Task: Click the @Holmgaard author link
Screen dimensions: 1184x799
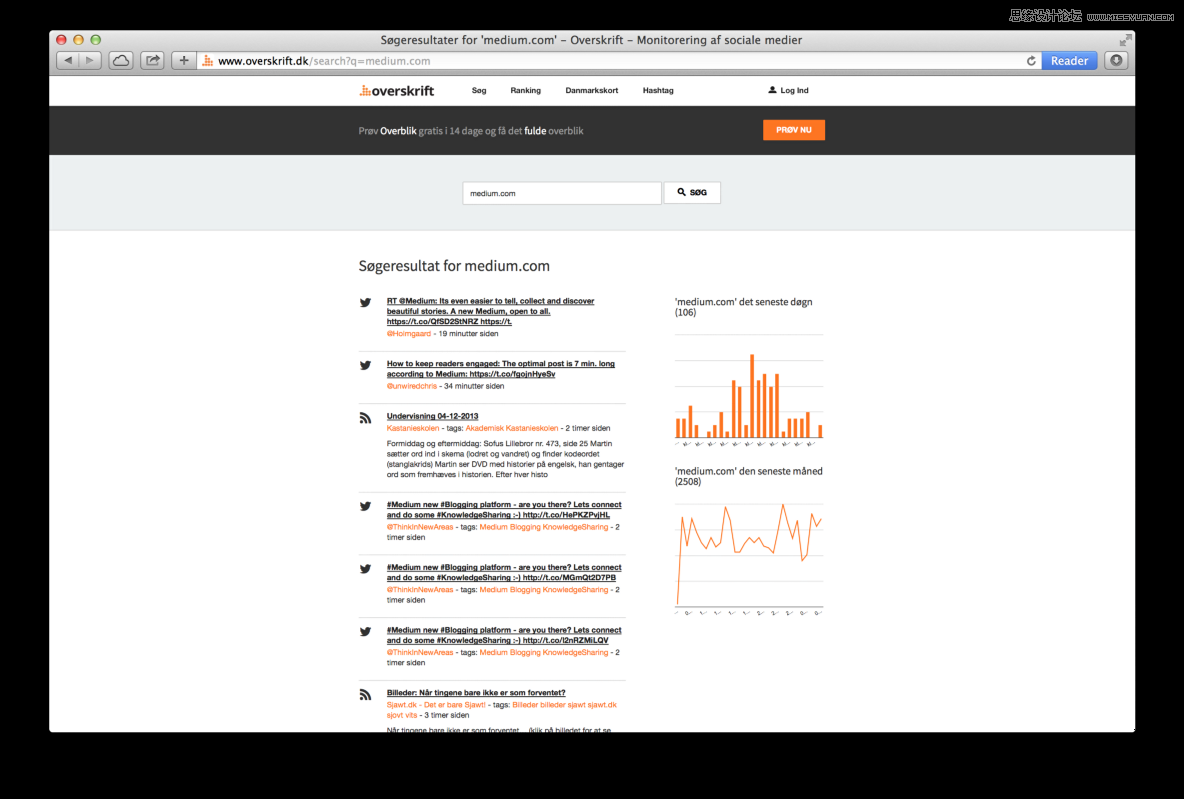Action: pos(409,333)
